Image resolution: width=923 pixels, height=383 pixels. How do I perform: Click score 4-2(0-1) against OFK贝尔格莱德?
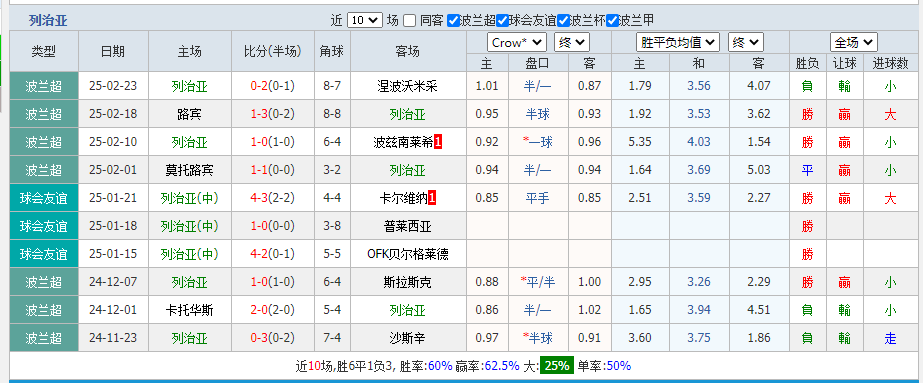click(273, 254)
